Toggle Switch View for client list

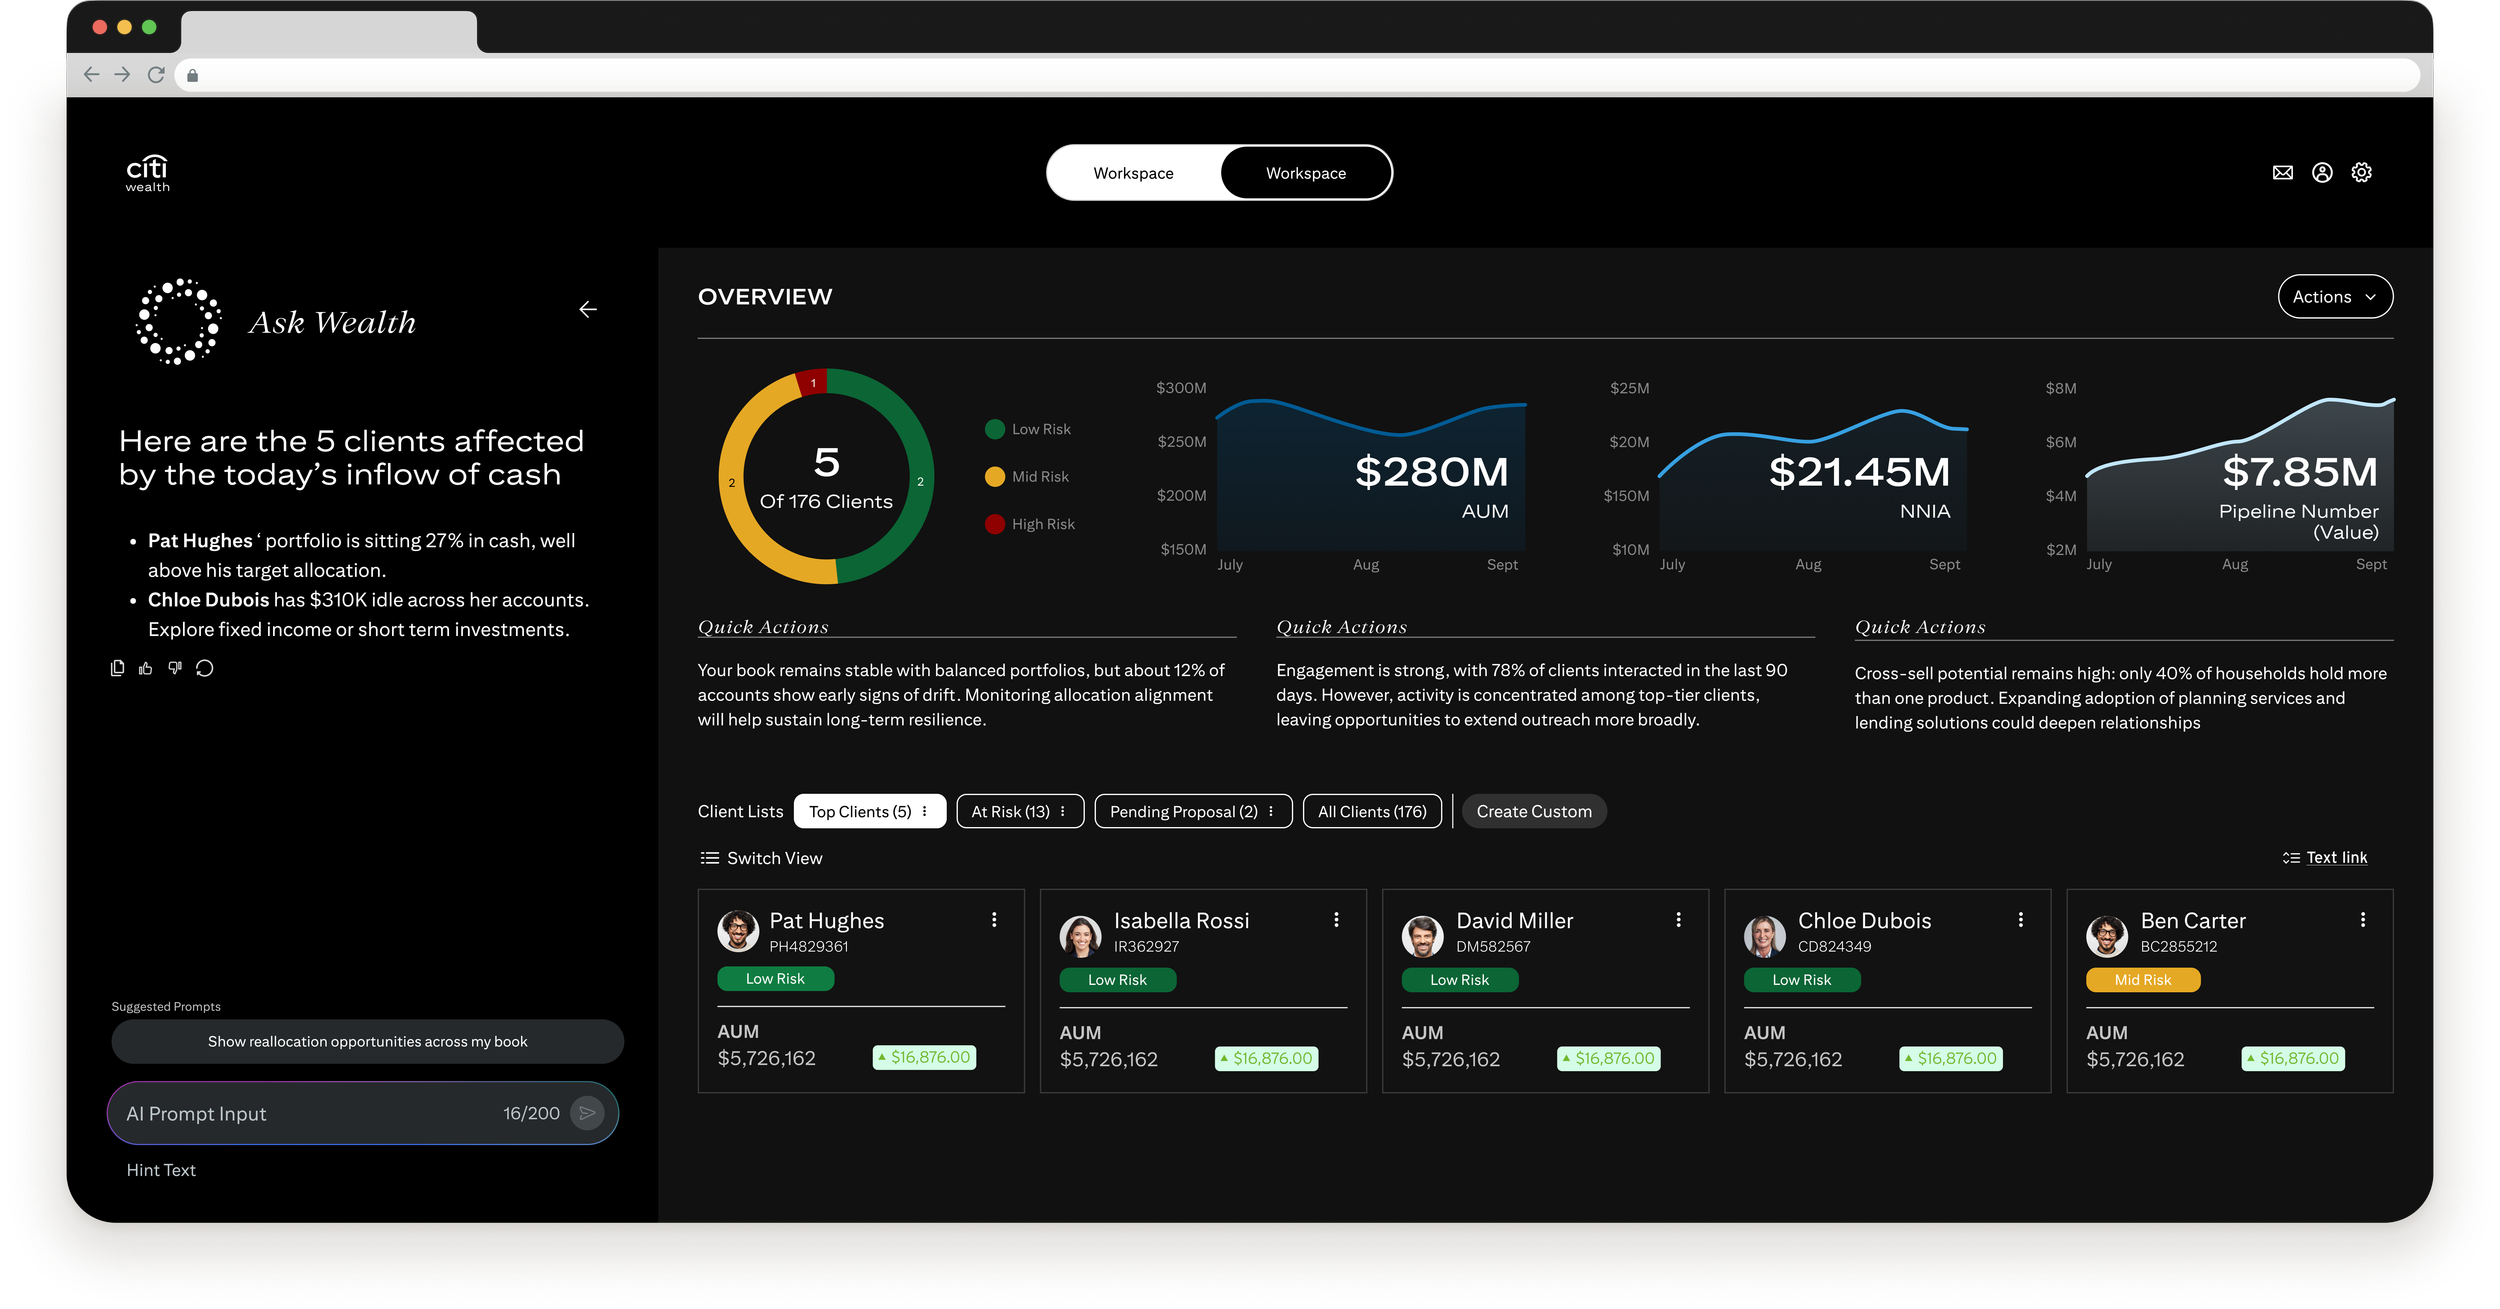tap(761, 858)
